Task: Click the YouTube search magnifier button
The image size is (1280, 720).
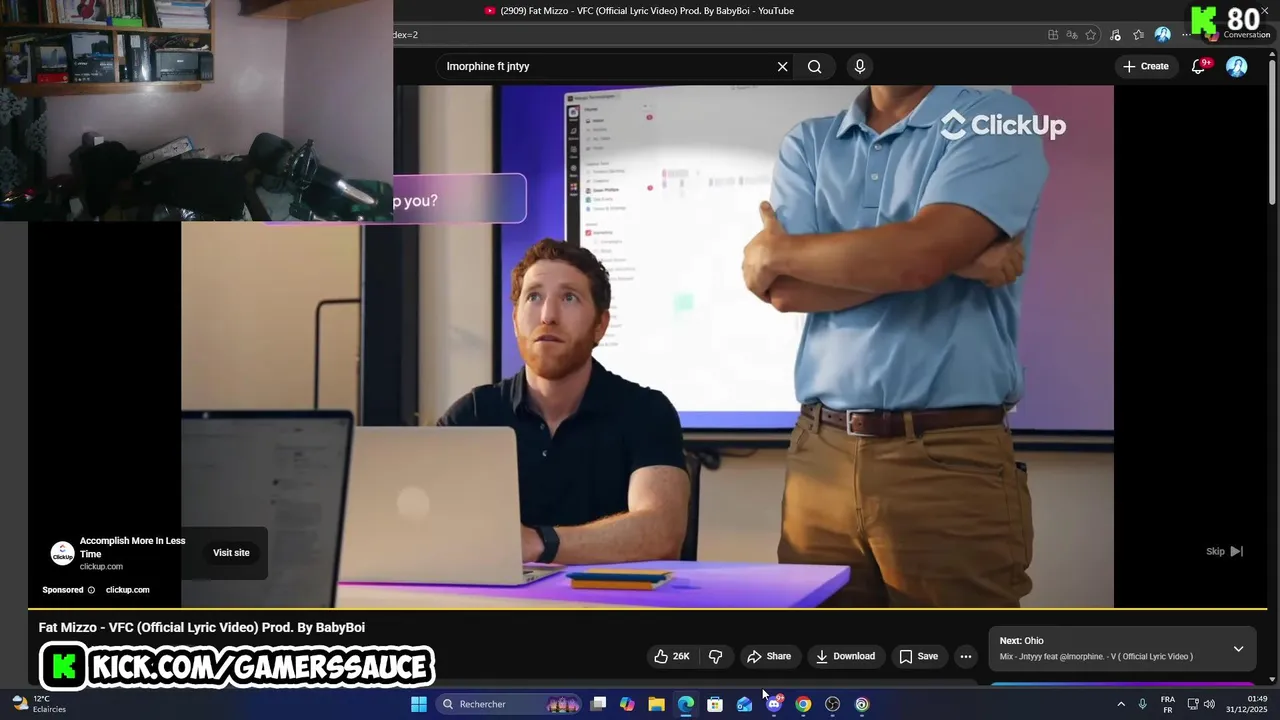Action: coord(815,67)
